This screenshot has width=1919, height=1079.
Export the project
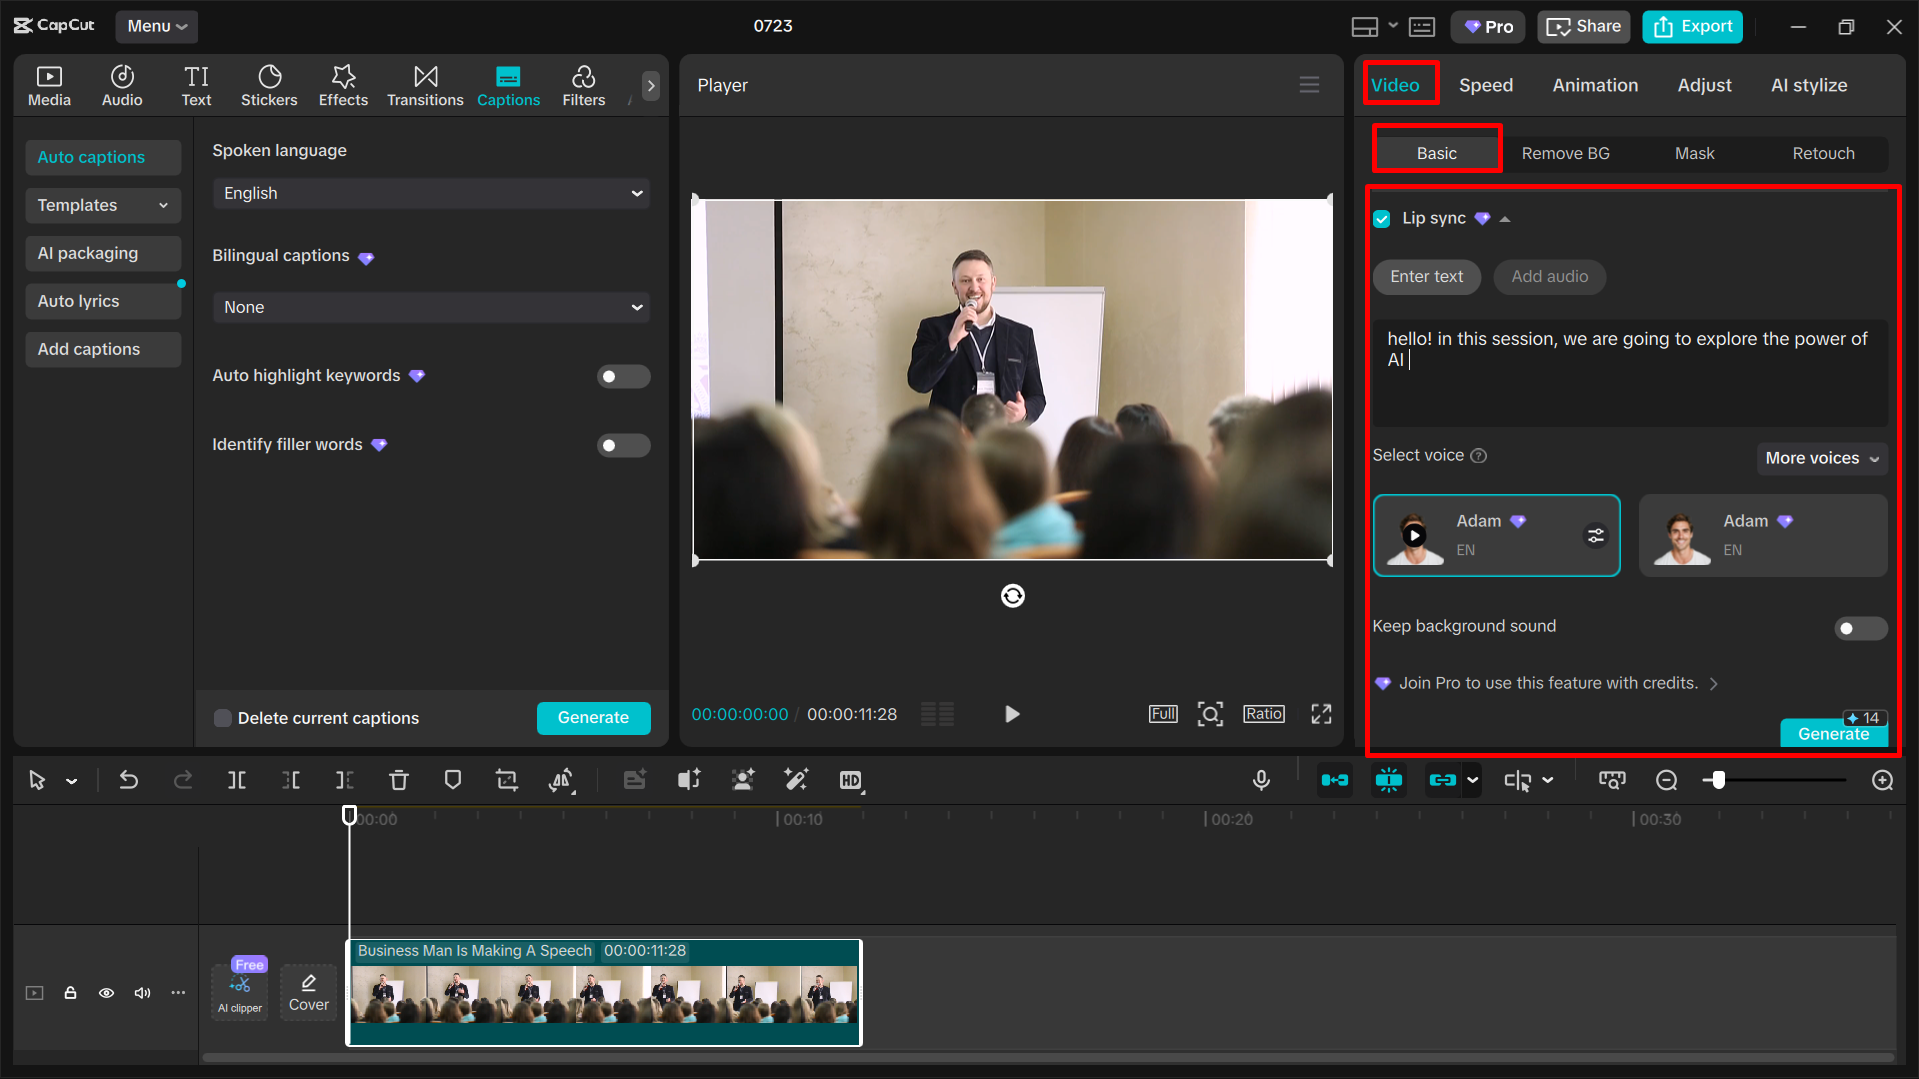[x=1691, y=26]
